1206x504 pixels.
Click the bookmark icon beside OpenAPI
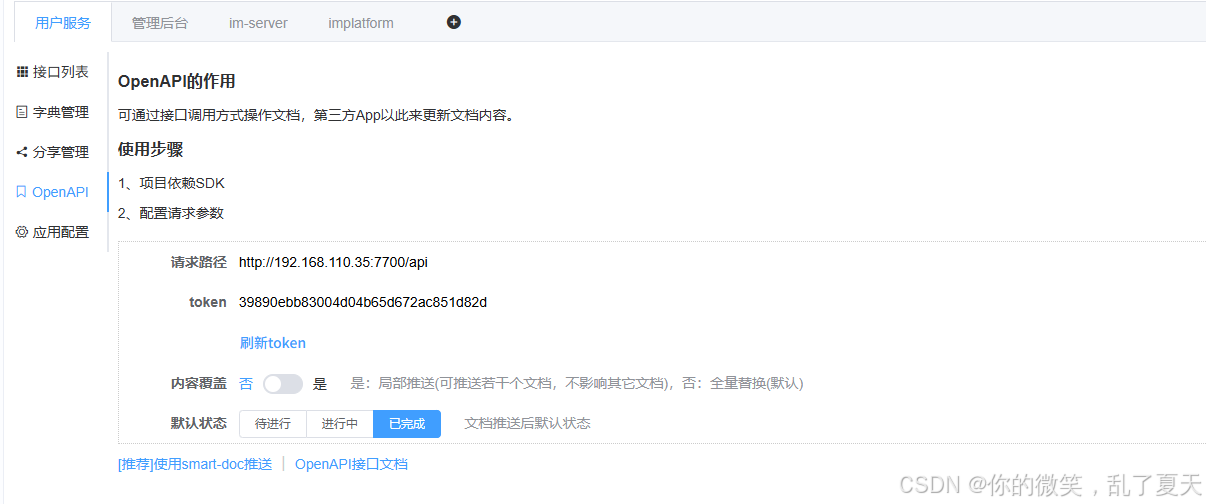[21, 192]
